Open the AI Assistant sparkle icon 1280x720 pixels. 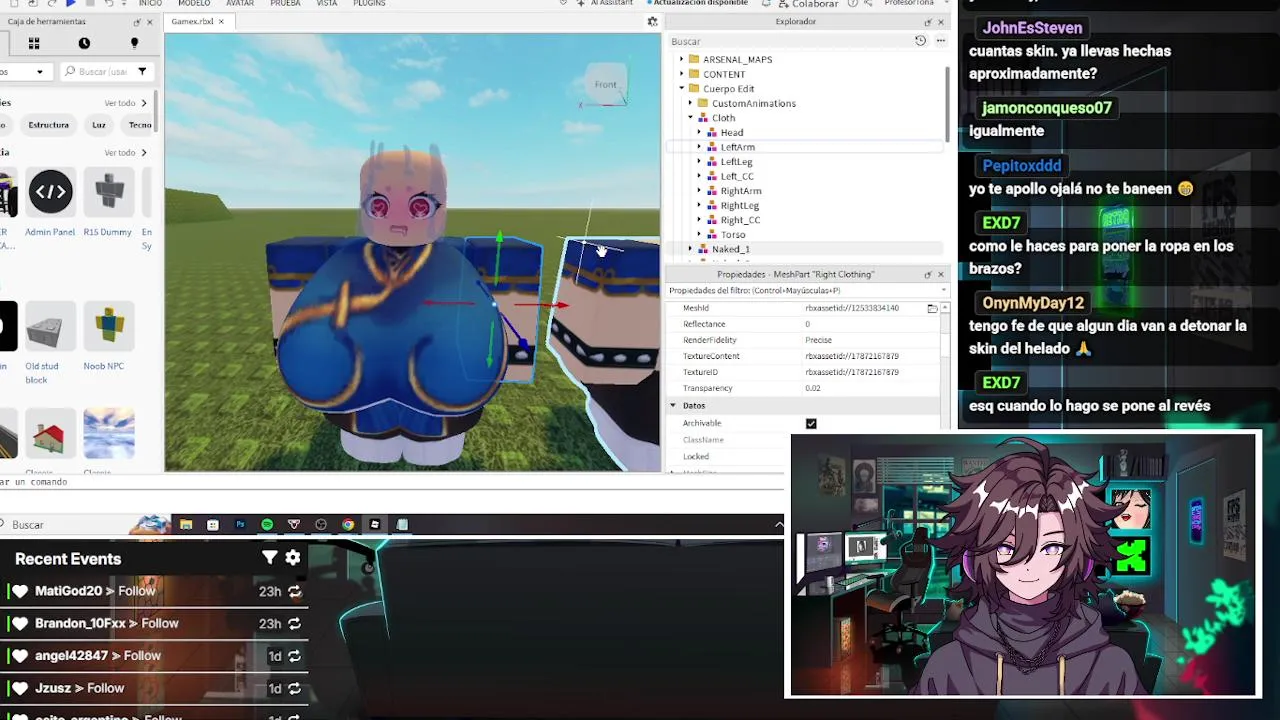[x=580, y=3]
